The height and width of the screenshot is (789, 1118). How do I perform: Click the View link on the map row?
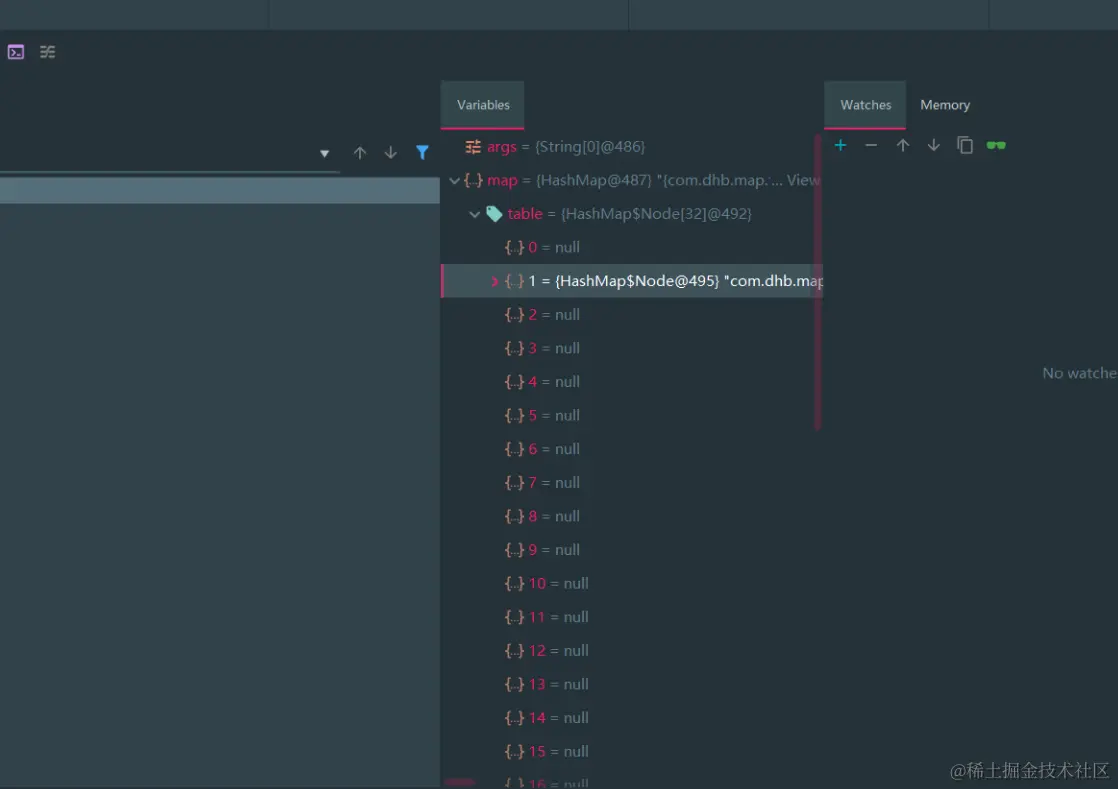(804, 180)
